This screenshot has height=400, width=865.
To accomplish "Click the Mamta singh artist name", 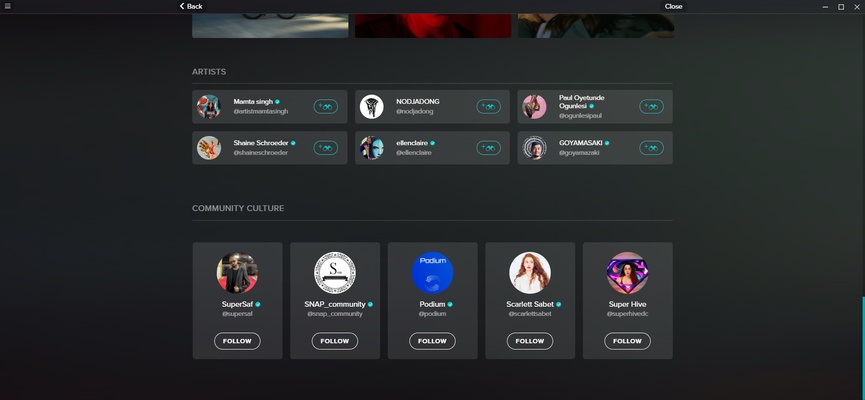I will [253, 102].
